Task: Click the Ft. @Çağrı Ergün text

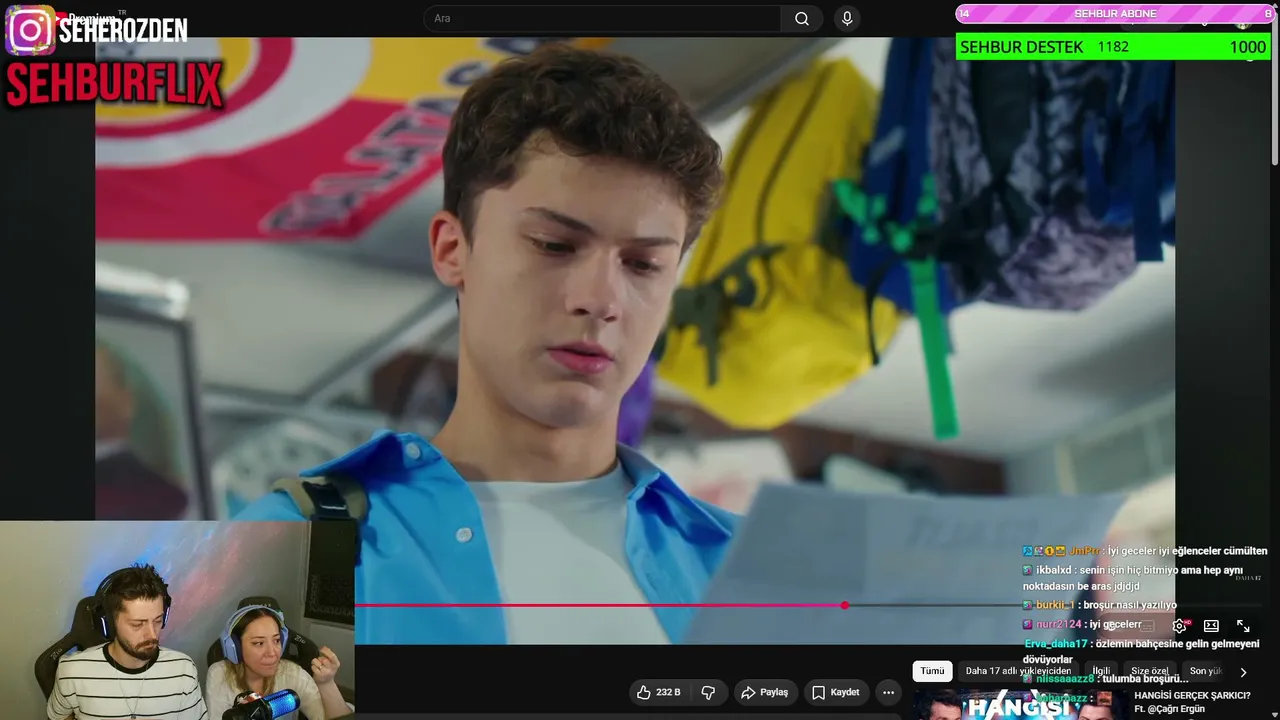Action: point(1169,709)
